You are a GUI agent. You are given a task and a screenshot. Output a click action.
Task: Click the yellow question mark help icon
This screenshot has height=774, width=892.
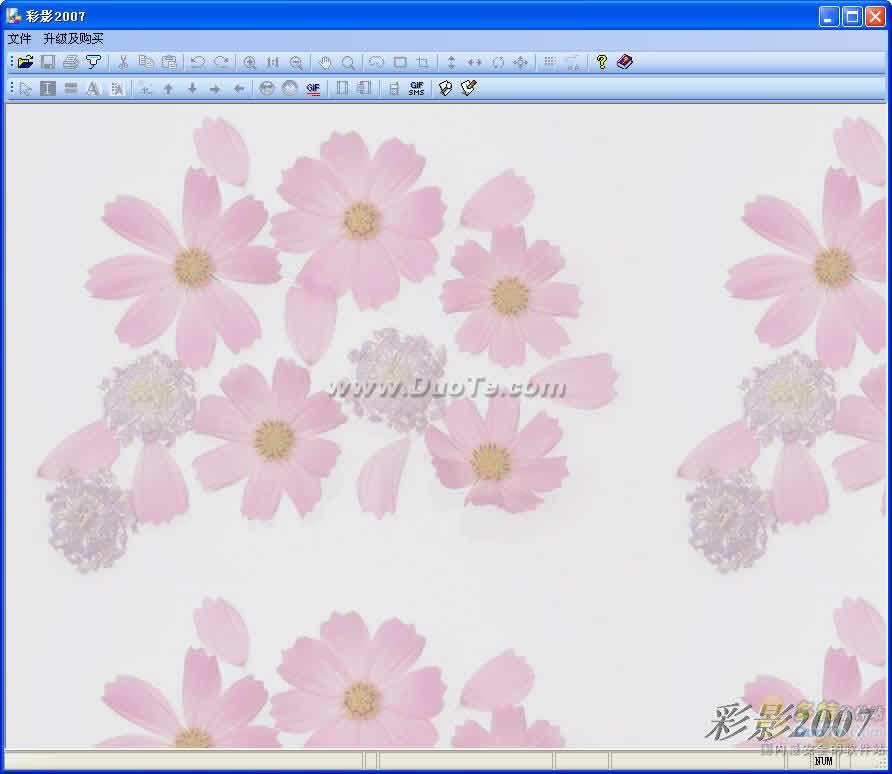point(601,61)
